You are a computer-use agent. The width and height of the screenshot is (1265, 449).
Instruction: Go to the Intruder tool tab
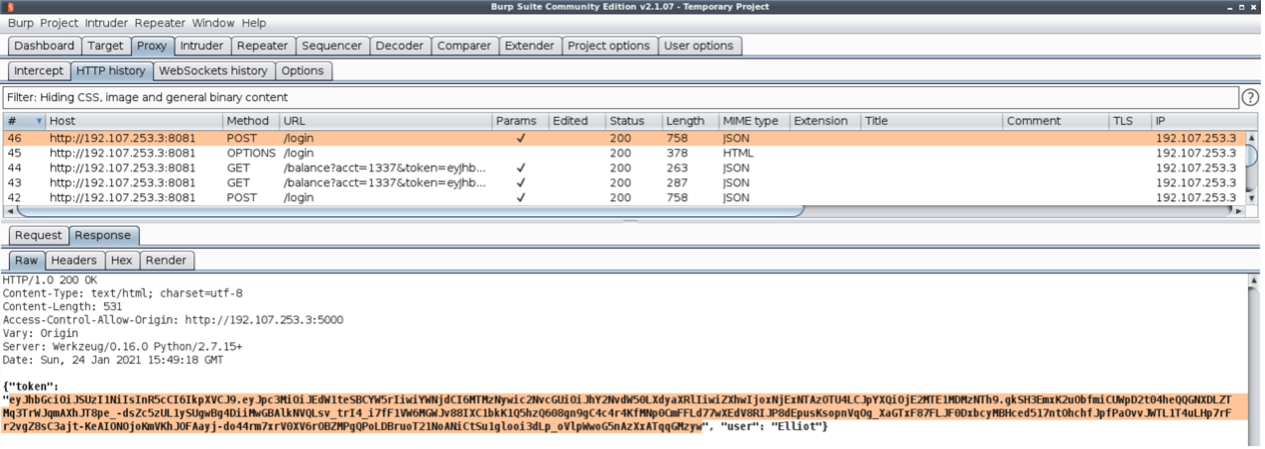[202, 46]
